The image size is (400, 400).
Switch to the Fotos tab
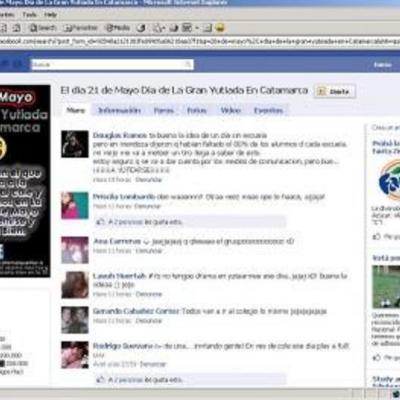click(197, 110)
